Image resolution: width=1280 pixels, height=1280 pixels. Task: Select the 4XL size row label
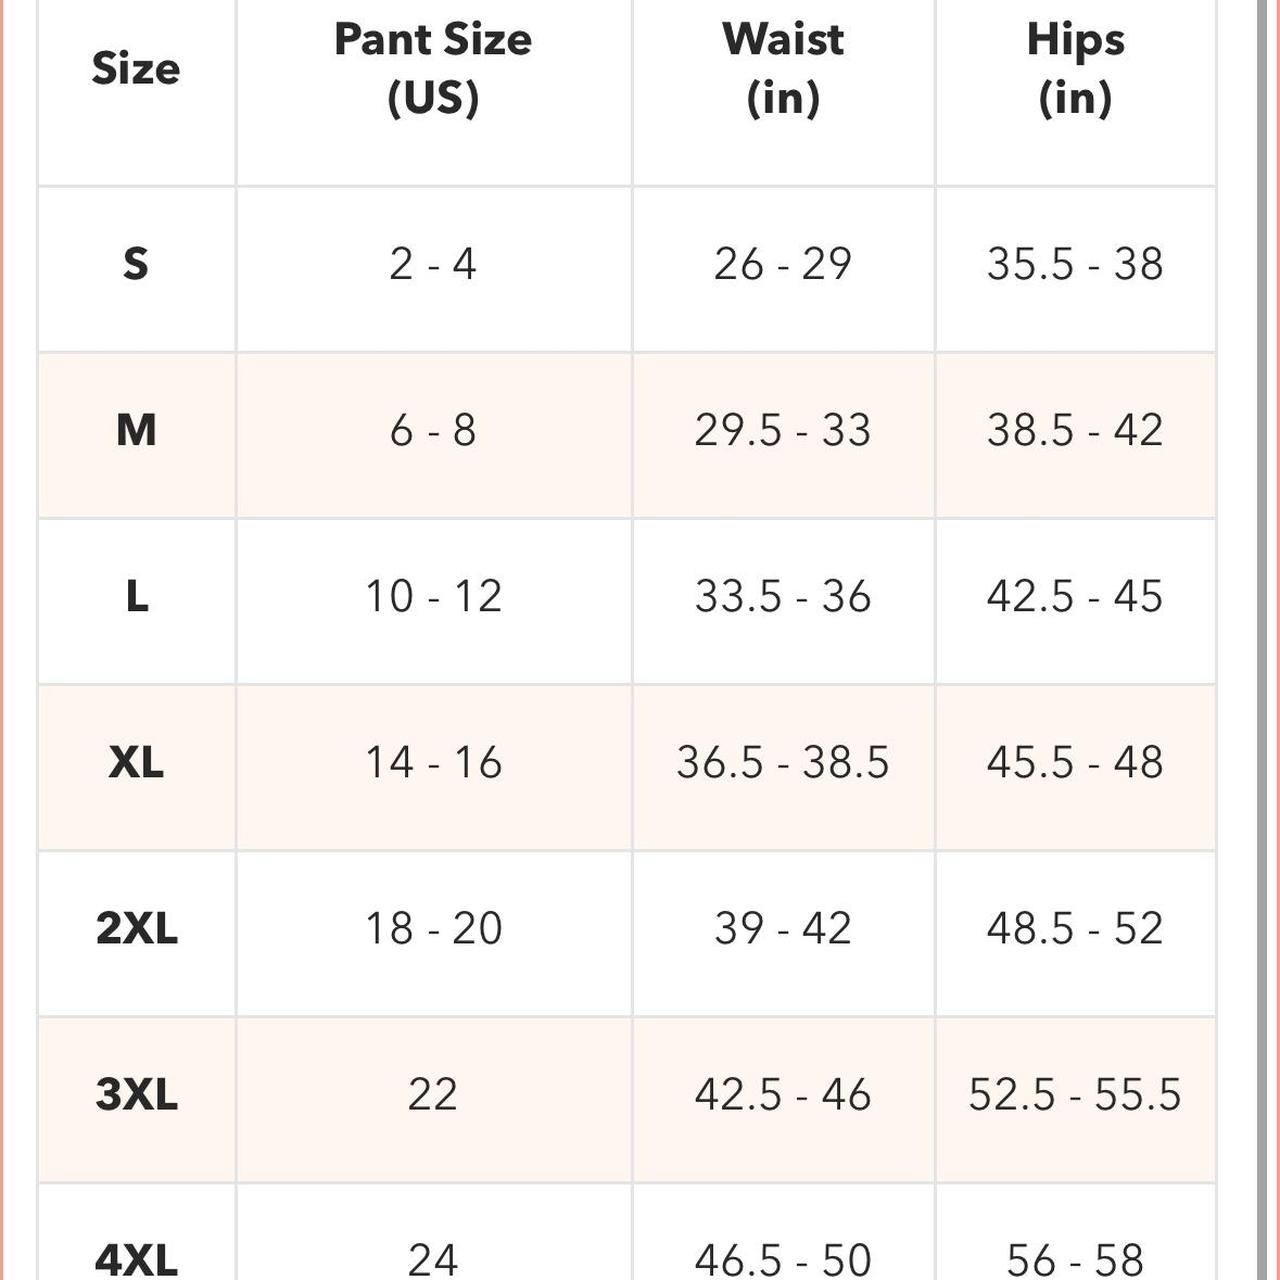tap(136, 1258)
